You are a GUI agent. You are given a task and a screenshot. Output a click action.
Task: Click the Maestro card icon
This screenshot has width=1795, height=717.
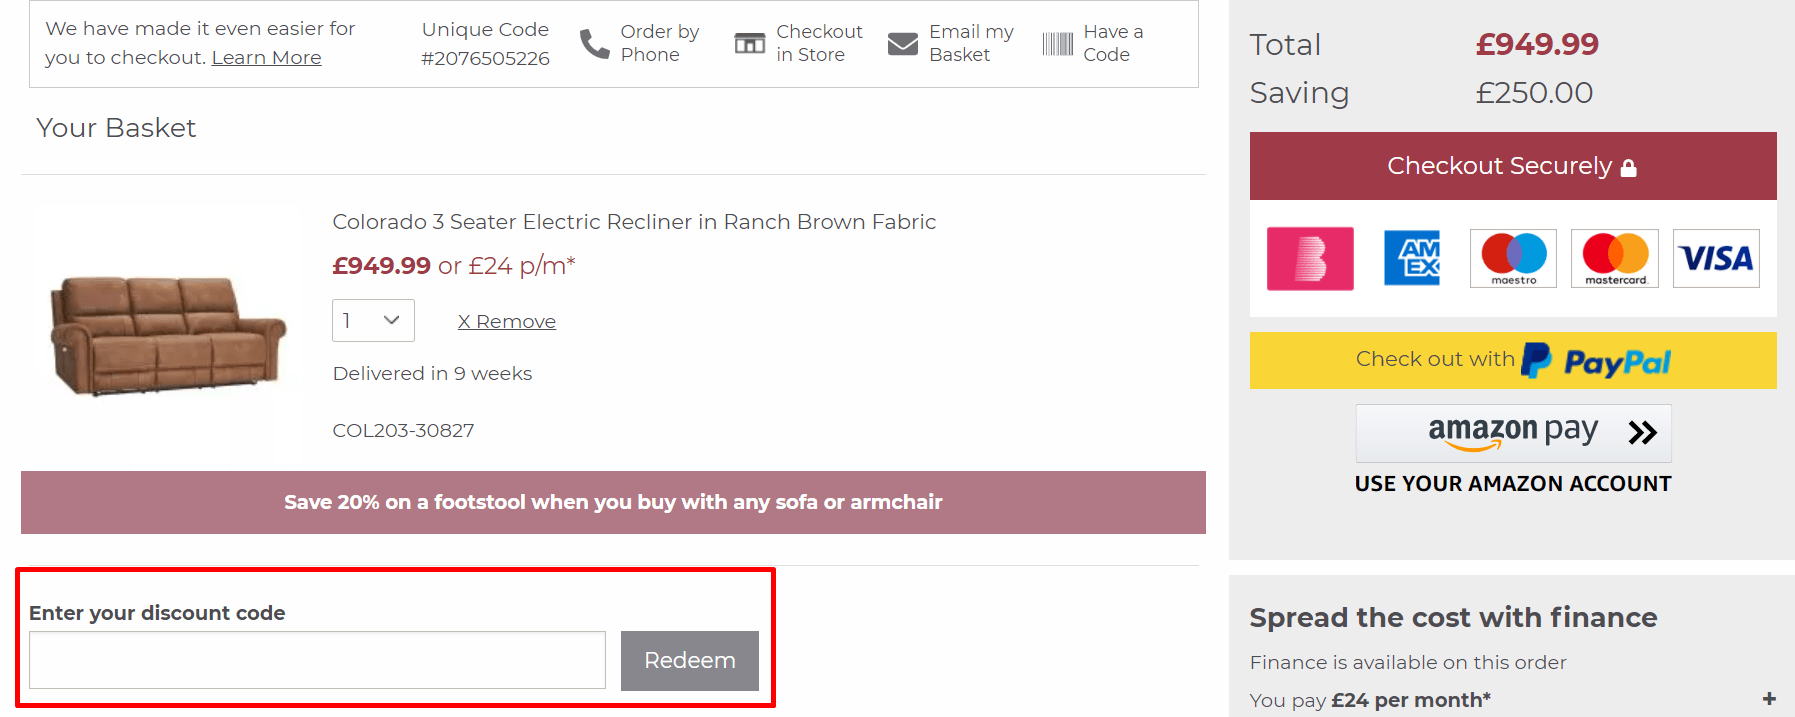point(1512,258)
